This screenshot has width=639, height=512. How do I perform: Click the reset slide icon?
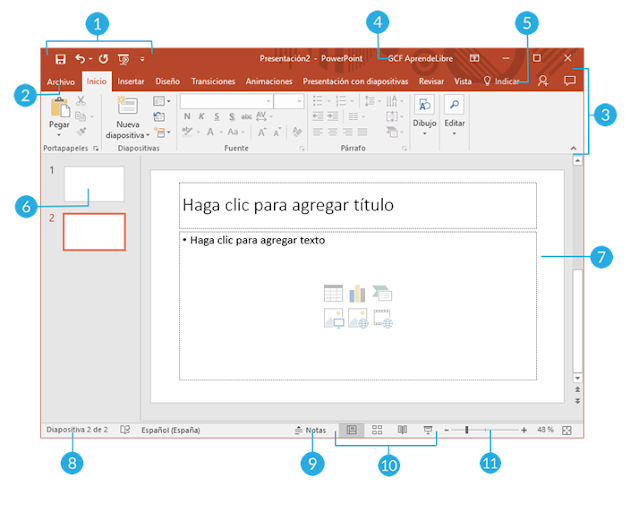pyautogui.click(x=159, y=117)
